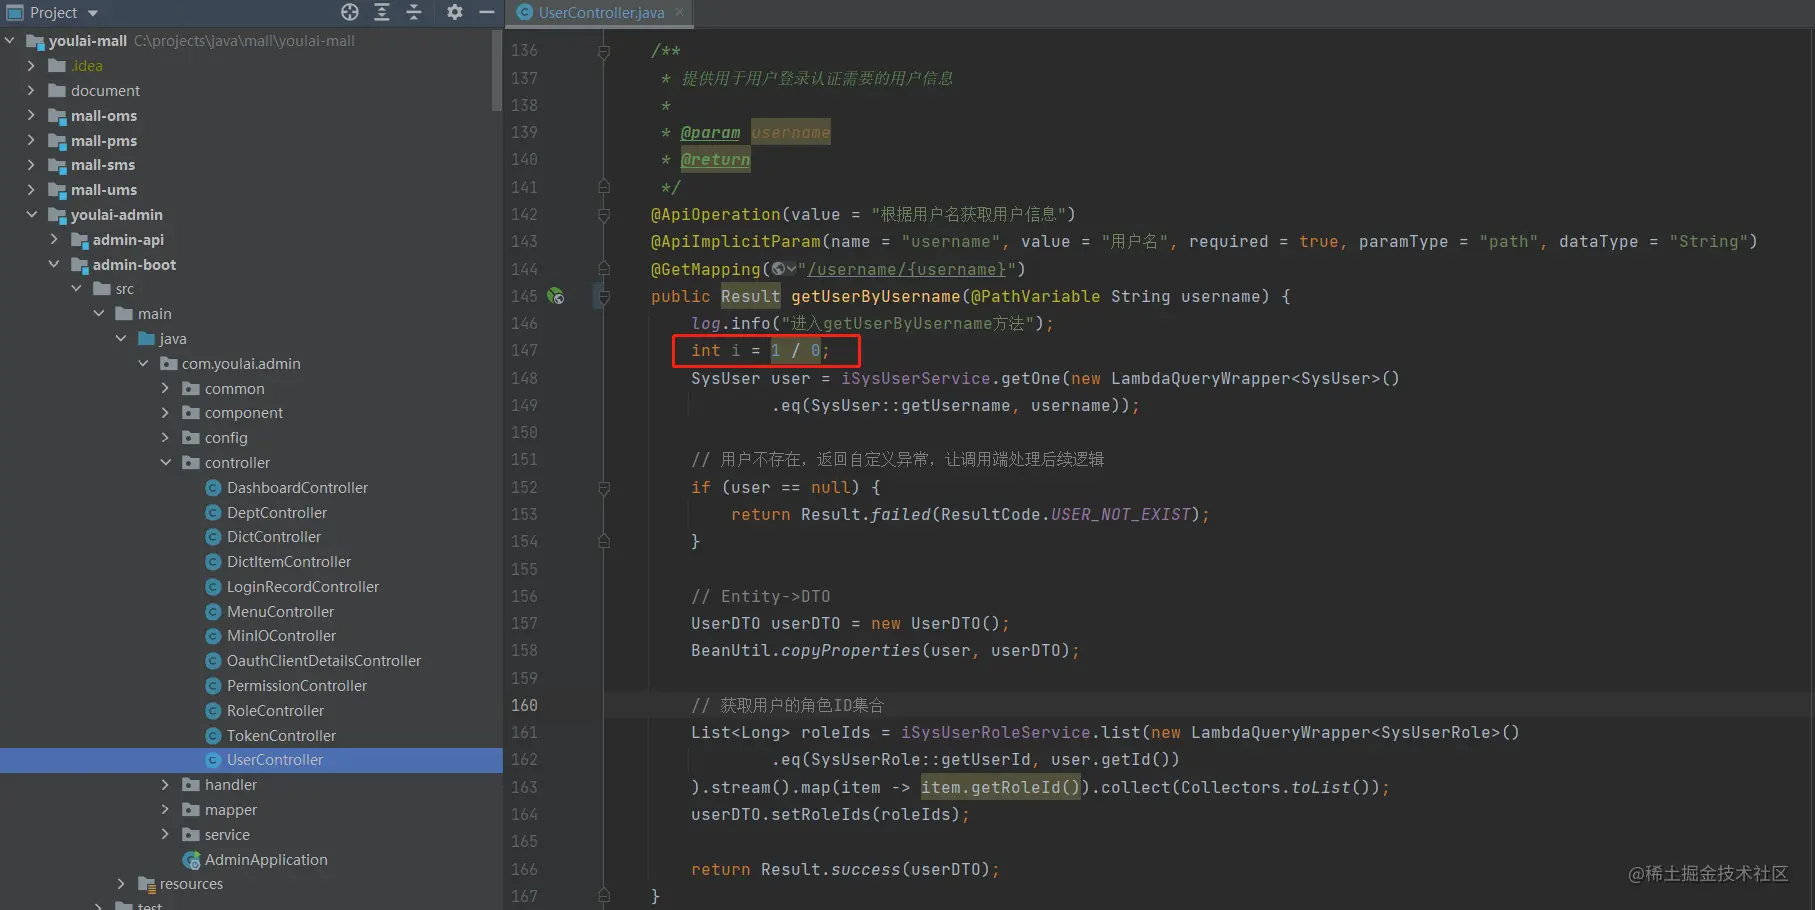Toggle fold marker at line 142 annotation
Screen dimensions: 1815x910
coord(604,215)
